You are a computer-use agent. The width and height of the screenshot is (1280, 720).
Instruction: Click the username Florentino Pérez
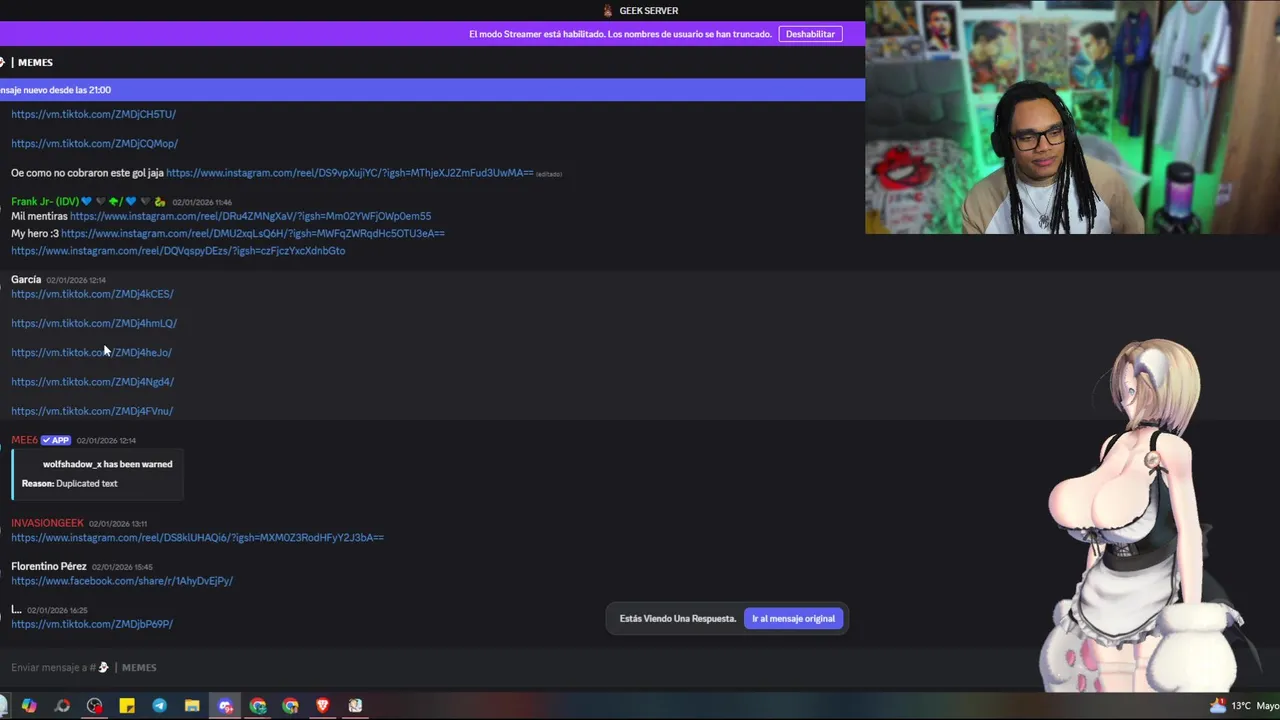(49, 566)
